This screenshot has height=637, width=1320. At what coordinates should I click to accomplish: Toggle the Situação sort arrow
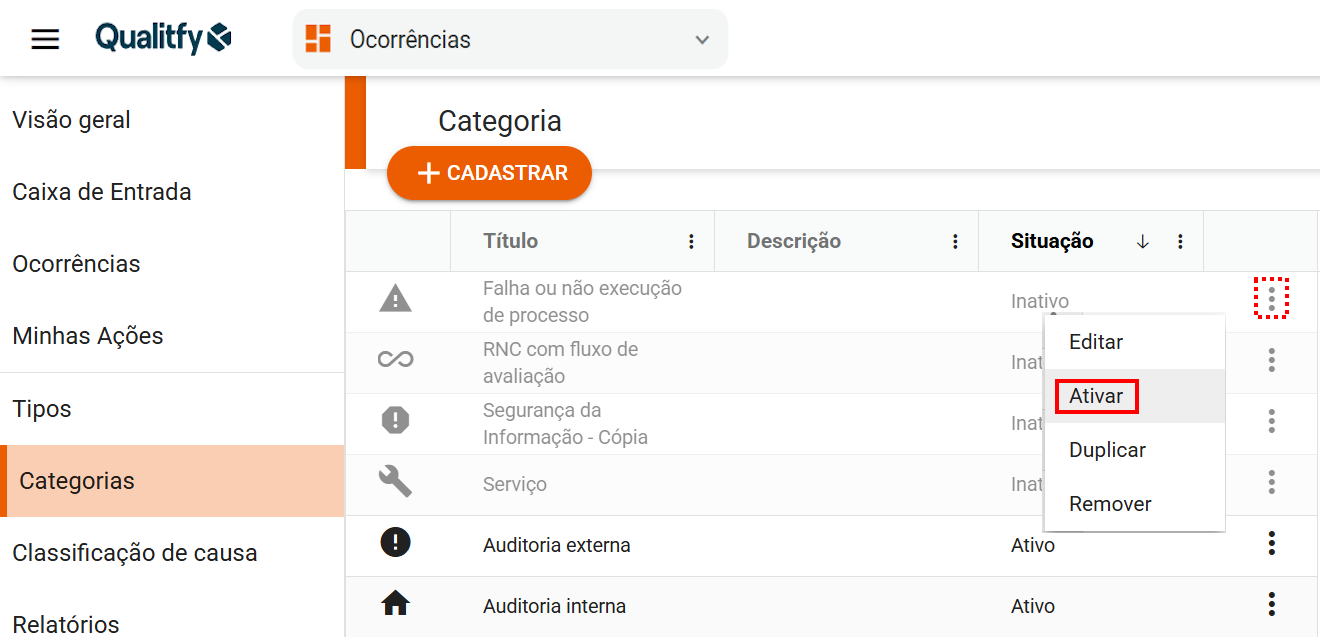(x=1143, y=242)
